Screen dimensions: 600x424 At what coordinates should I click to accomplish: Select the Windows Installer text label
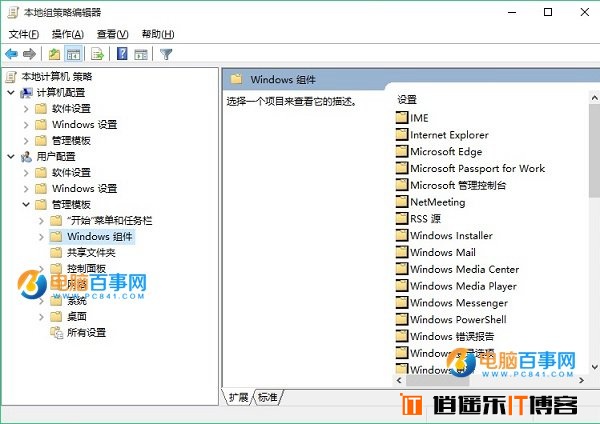point(451,235)
